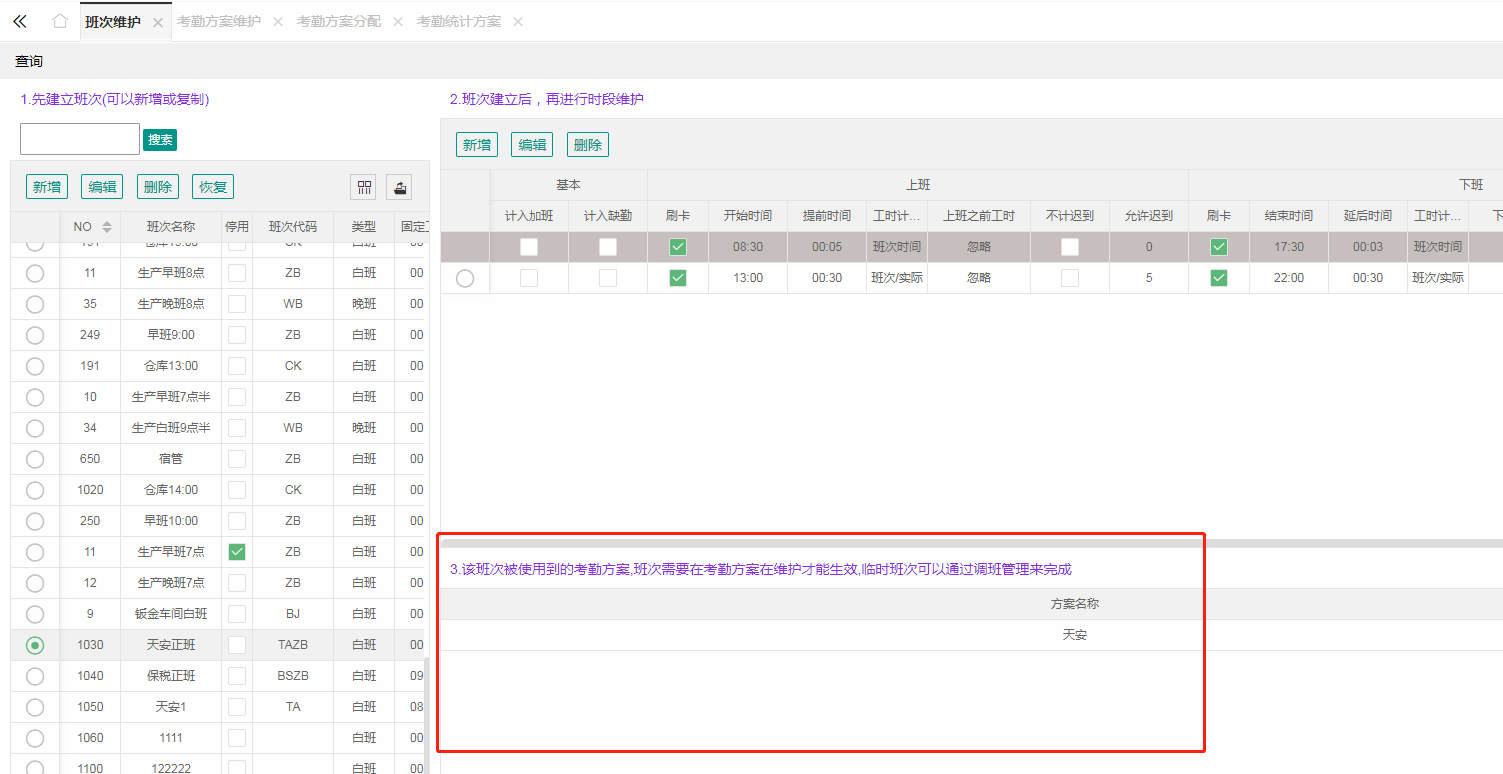Close the 考勤方案维护 tab
Screen dimensions: 1503x774
278,22
